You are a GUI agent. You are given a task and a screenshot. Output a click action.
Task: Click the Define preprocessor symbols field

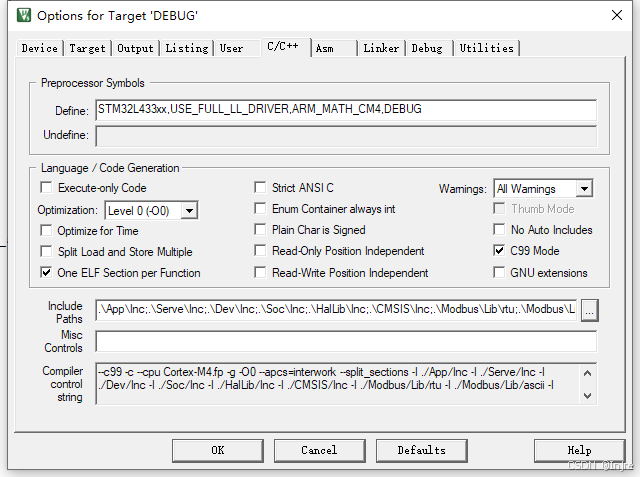(x=346, y=110)
